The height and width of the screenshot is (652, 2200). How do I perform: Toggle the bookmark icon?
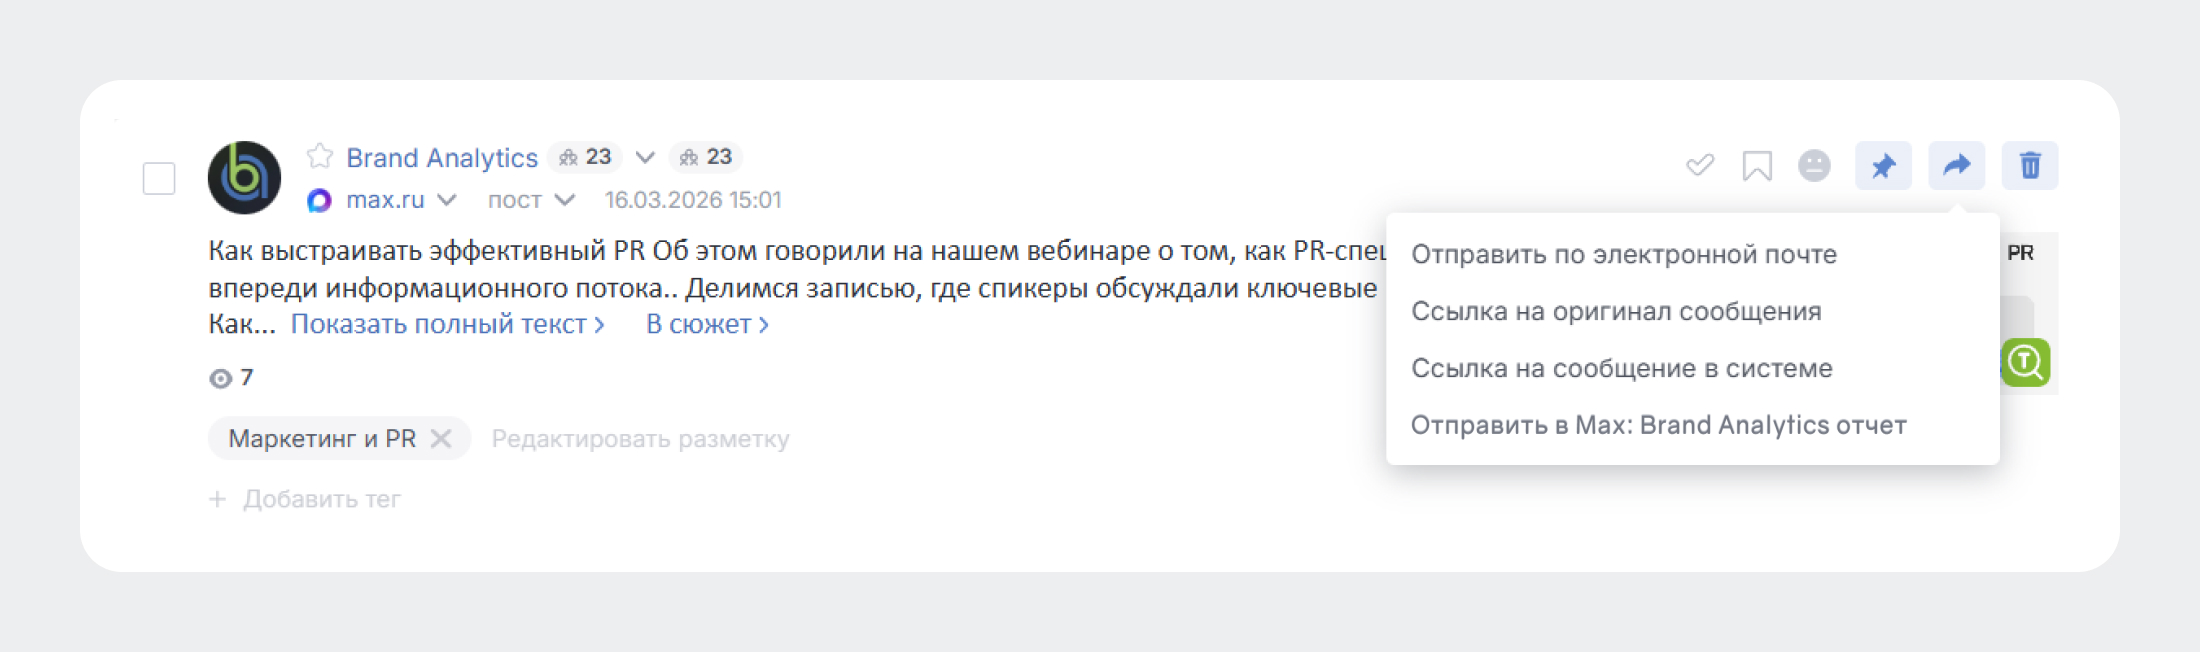tap(1758, 165)
